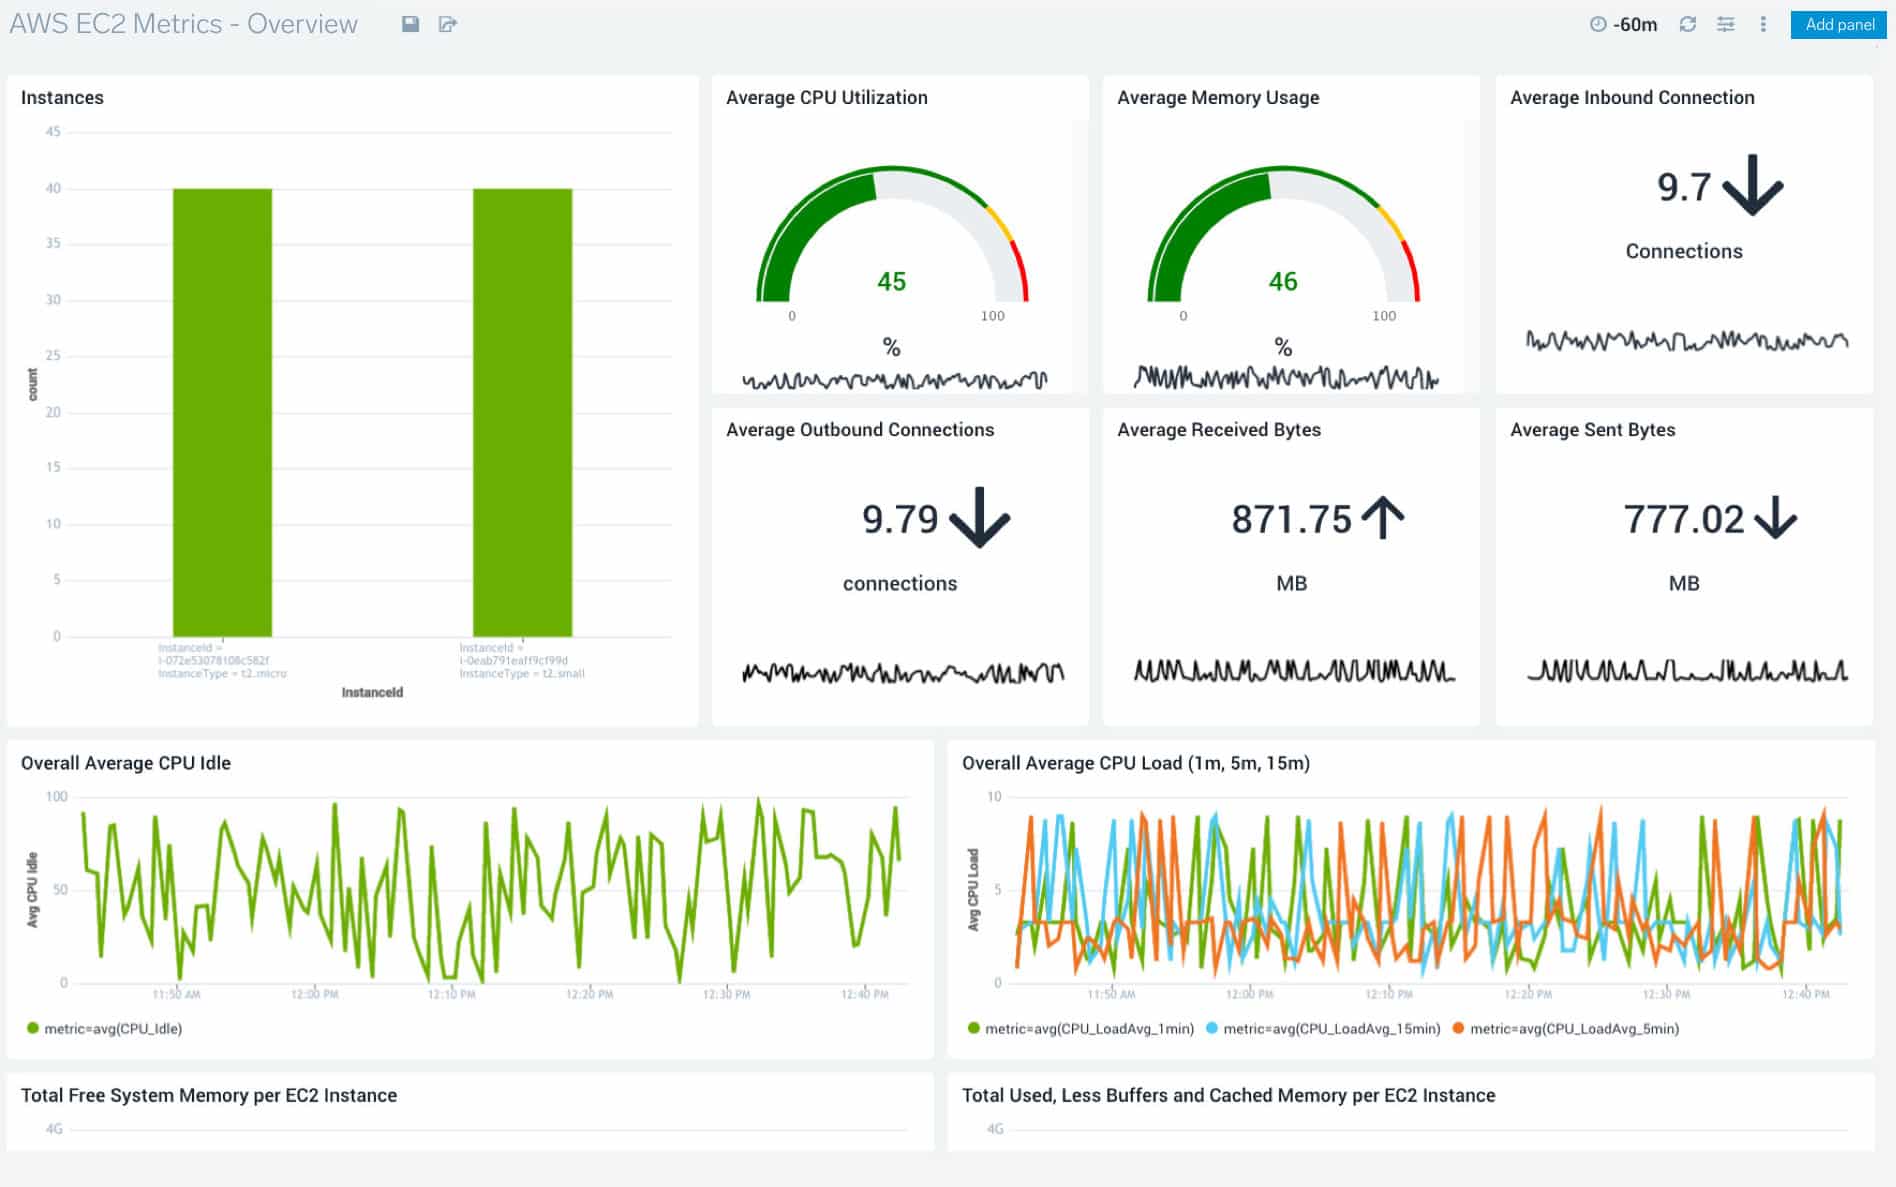Click the Average Inbound Connection panel title
The image size is (1896, 1187).
(1632, 97)
